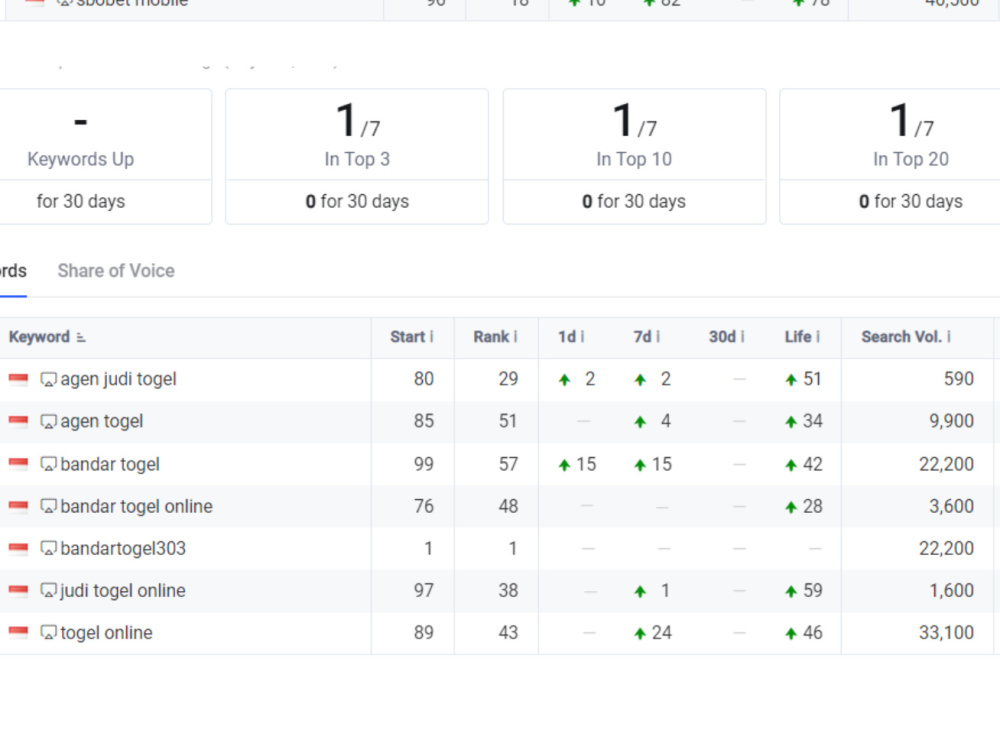This screenshot has height=750, width=1000.
Task: Sort by Keyword column sort icon
Action: pos(81,337)
